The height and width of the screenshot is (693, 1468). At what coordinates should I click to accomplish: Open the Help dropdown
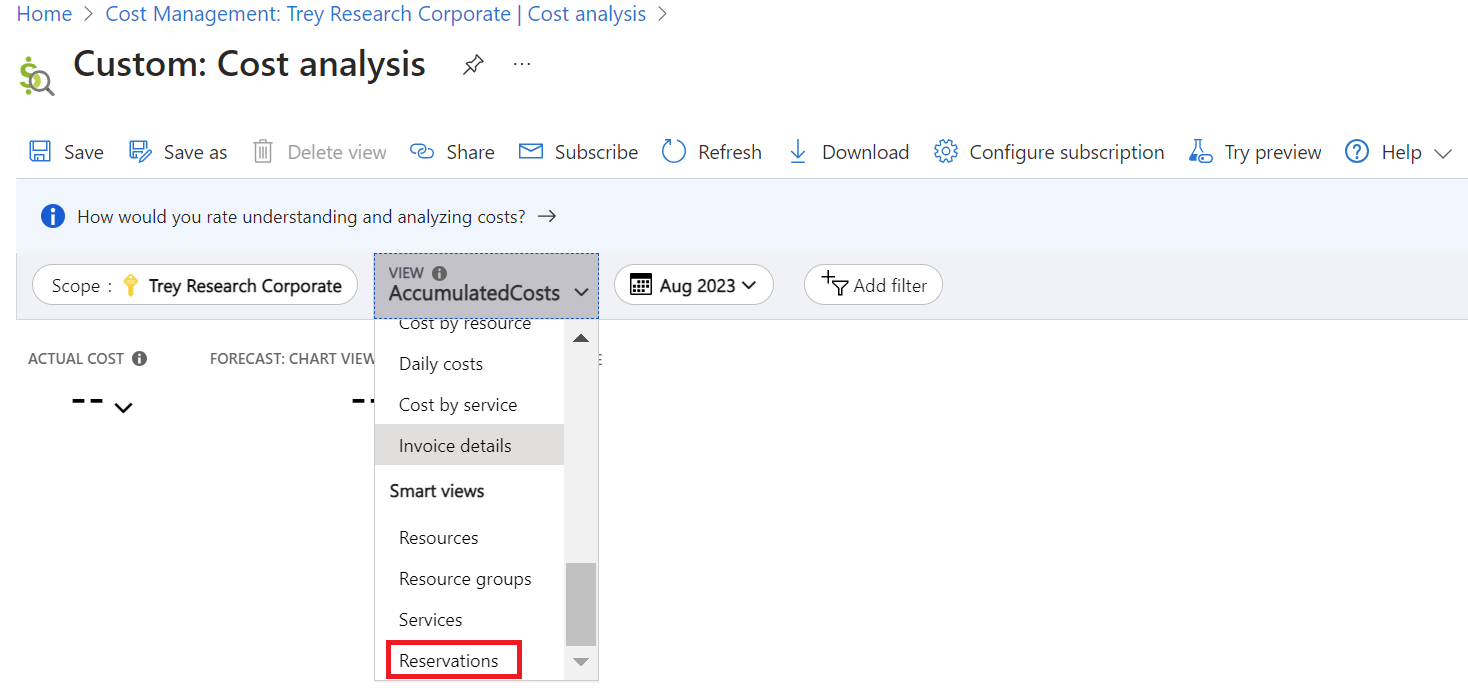pos(1443,152)
